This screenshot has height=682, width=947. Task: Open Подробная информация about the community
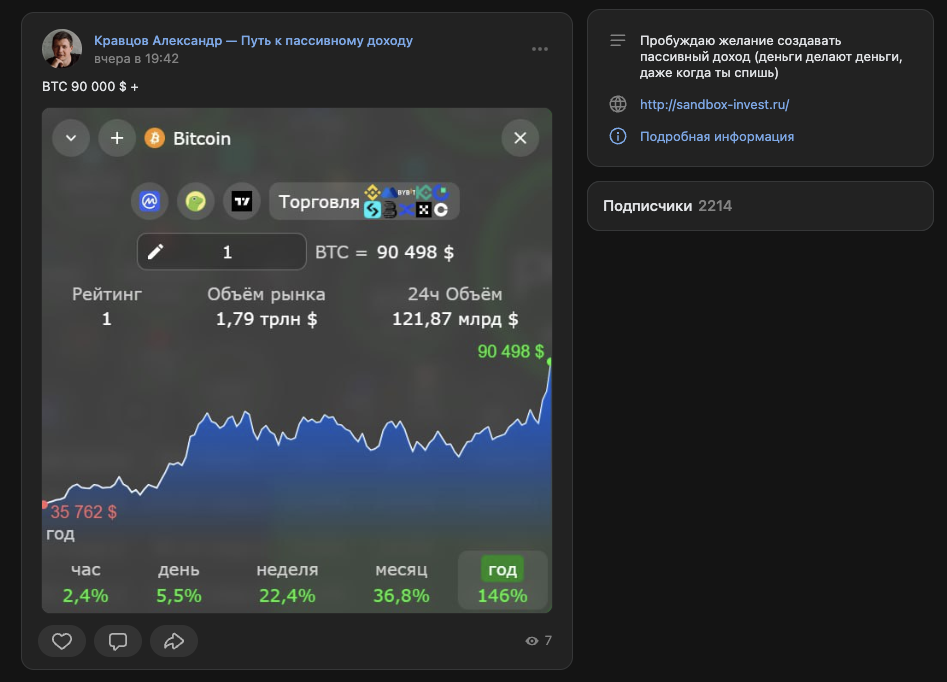tap(717, 136)
